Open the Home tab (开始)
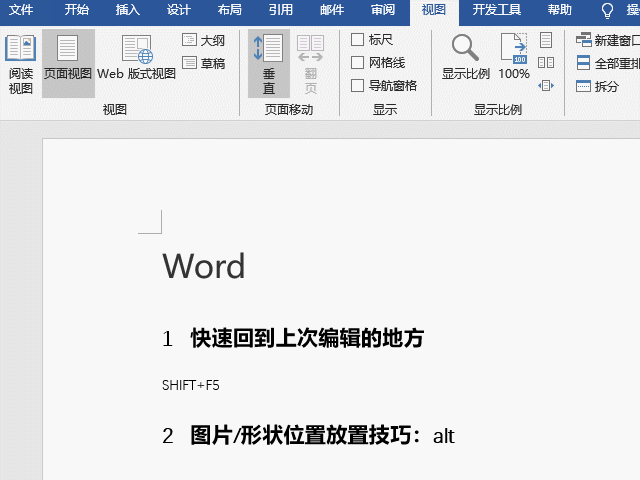640x480 pixels. pyautogui.click(x=76, y=10)
